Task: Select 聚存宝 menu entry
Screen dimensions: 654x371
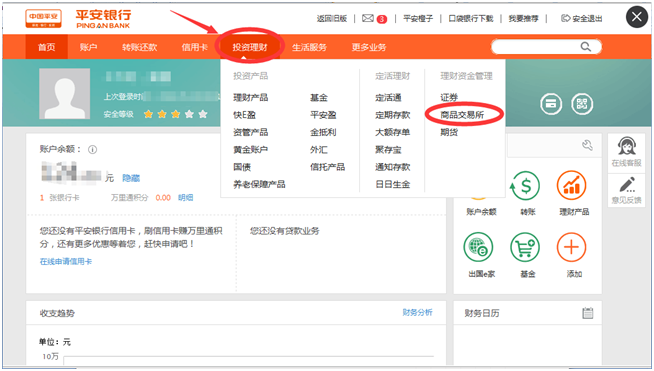Action: tap(388, 150)
